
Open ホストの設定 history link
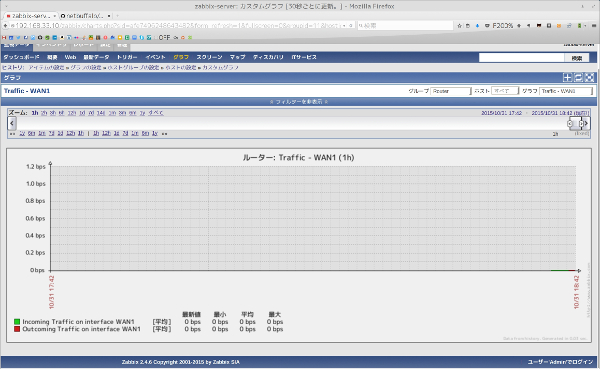[180, 67]
